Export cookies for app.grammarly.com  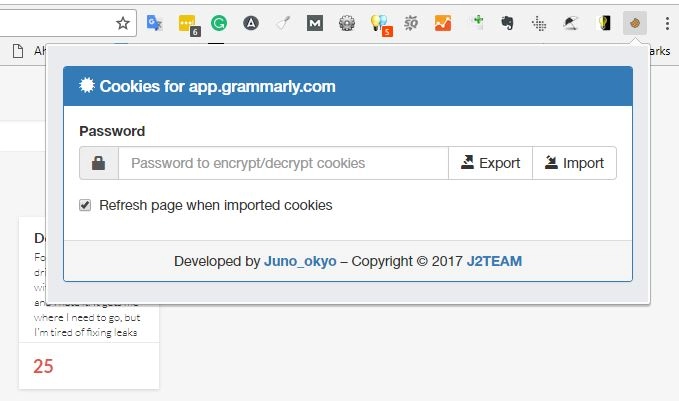pyautogui.click(x=491, y=163)
